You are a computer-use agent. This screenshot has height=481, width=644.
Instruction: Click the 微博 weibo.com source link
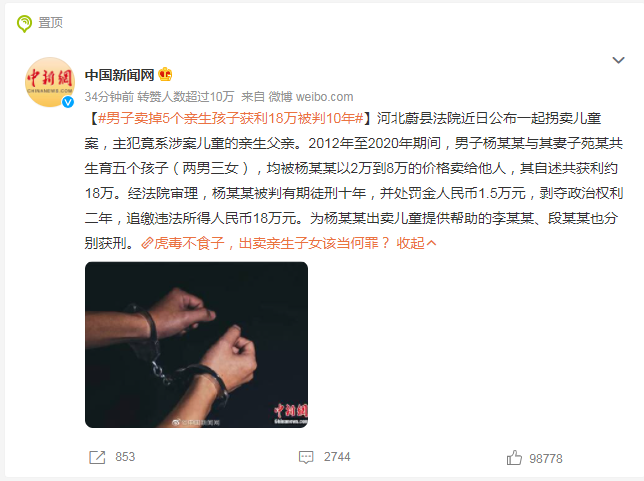[310, 97]
